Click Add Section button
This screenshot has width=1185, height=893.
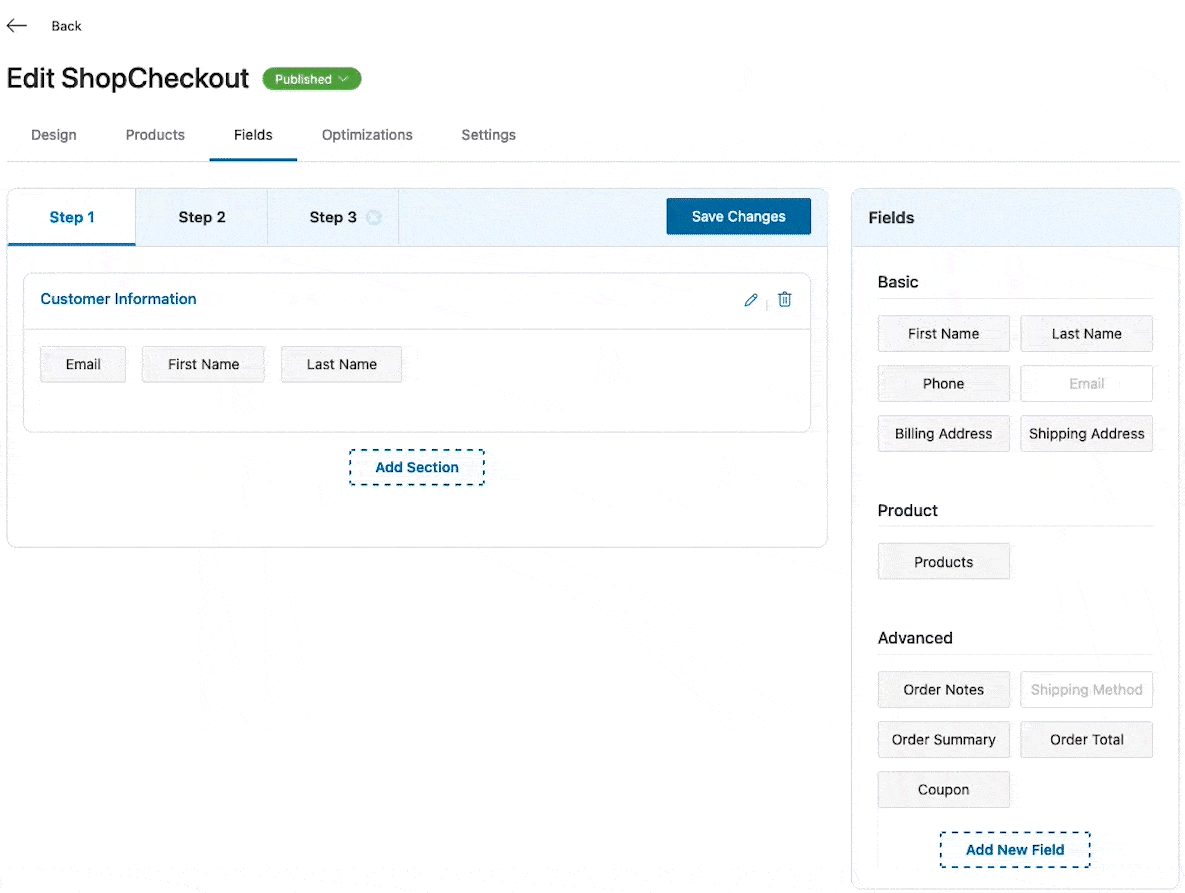pyautogui.click(x=416, y=467)
